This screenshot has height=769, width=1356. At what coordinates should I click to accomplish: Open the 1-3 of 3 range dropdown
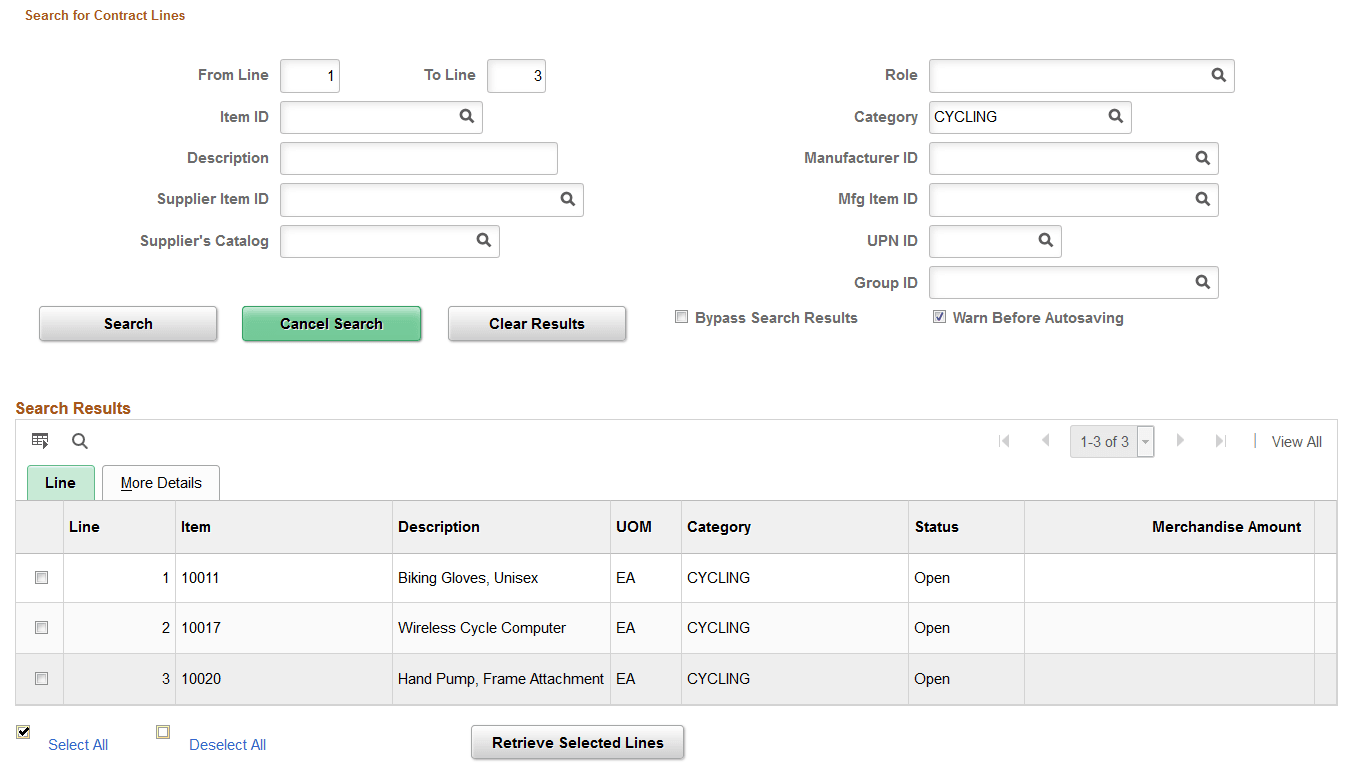[1146, 441]
